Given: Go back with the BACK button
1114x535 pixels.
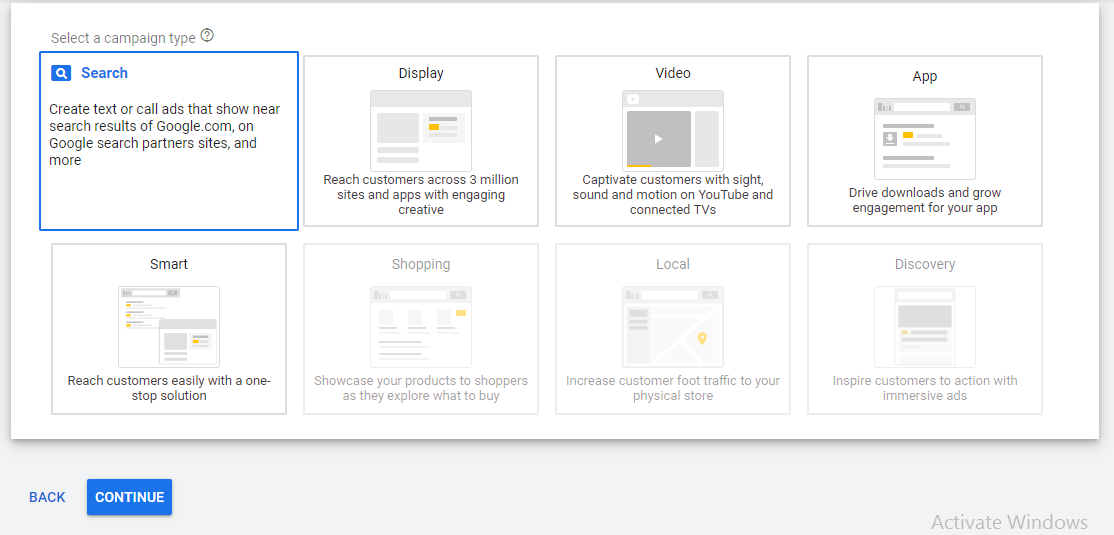Looking at the screenshot, I should (x=47, y=497).
